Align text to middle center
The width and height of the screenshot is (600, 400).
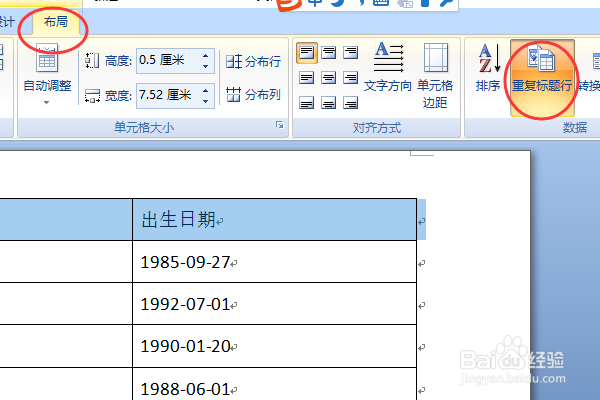[x=329, y=78]
